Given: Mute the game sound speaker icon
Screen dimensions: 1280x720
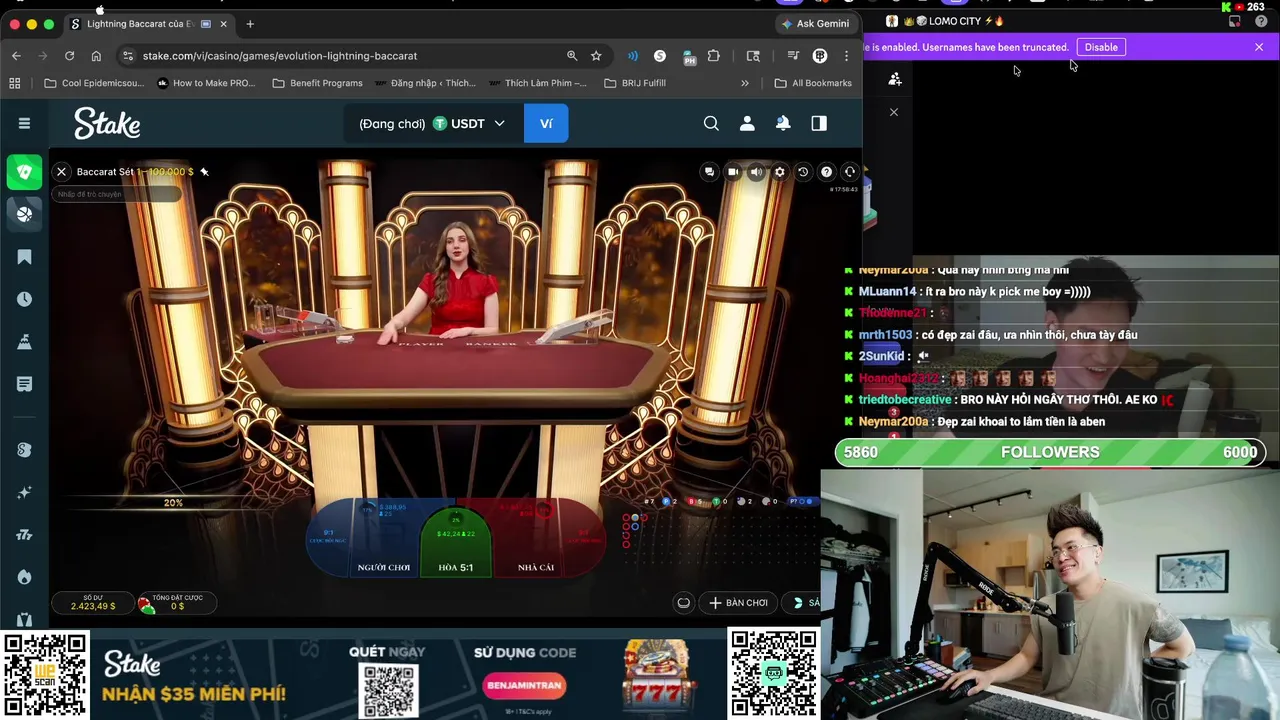Looking at the screenshot, I should click(x=756, y=172).
